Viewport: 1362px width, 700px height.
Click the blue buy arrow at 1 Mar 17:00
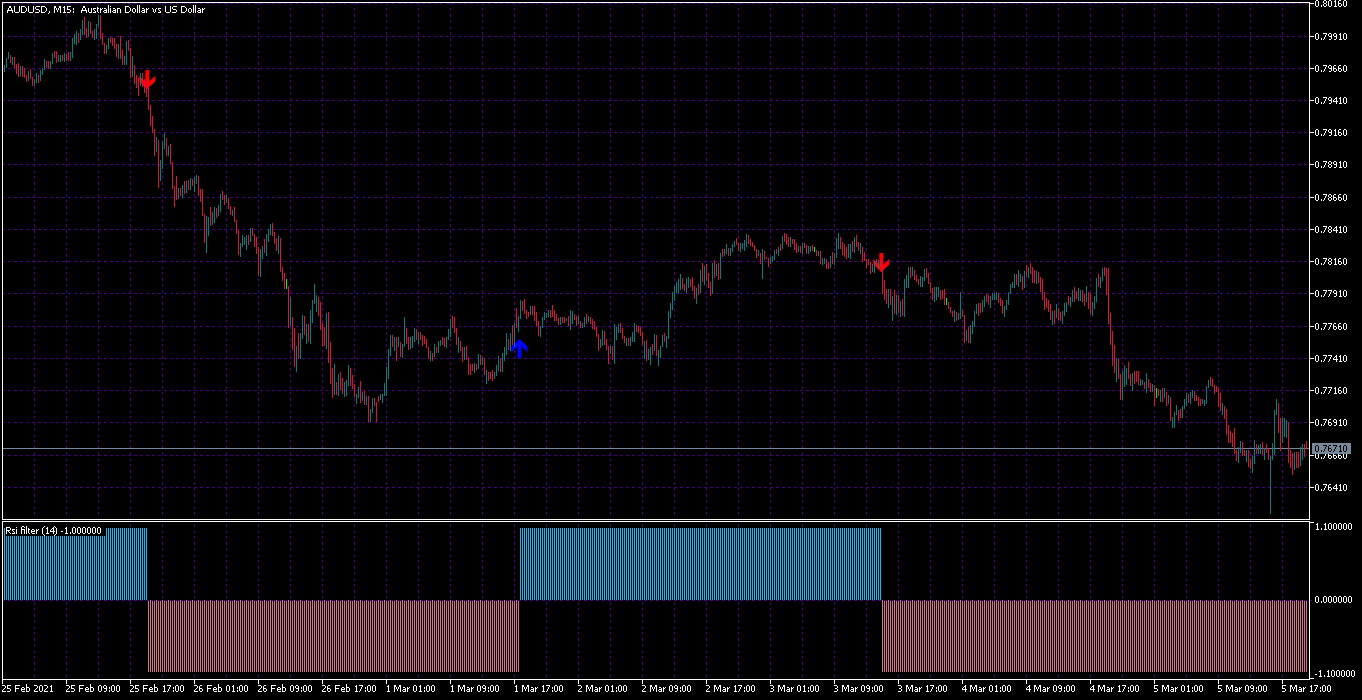pos(520,348)
